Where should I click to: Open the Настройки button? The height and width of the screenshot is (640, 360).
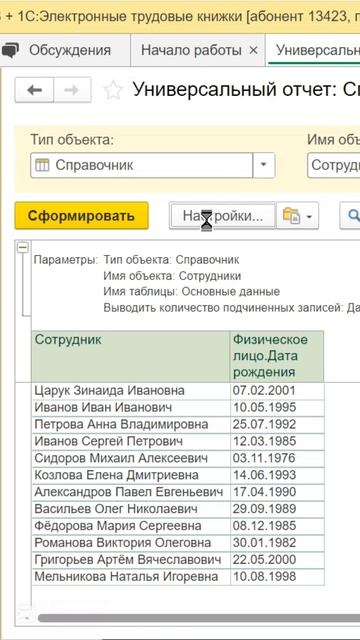pyautogui.click(x=222, y=216)
